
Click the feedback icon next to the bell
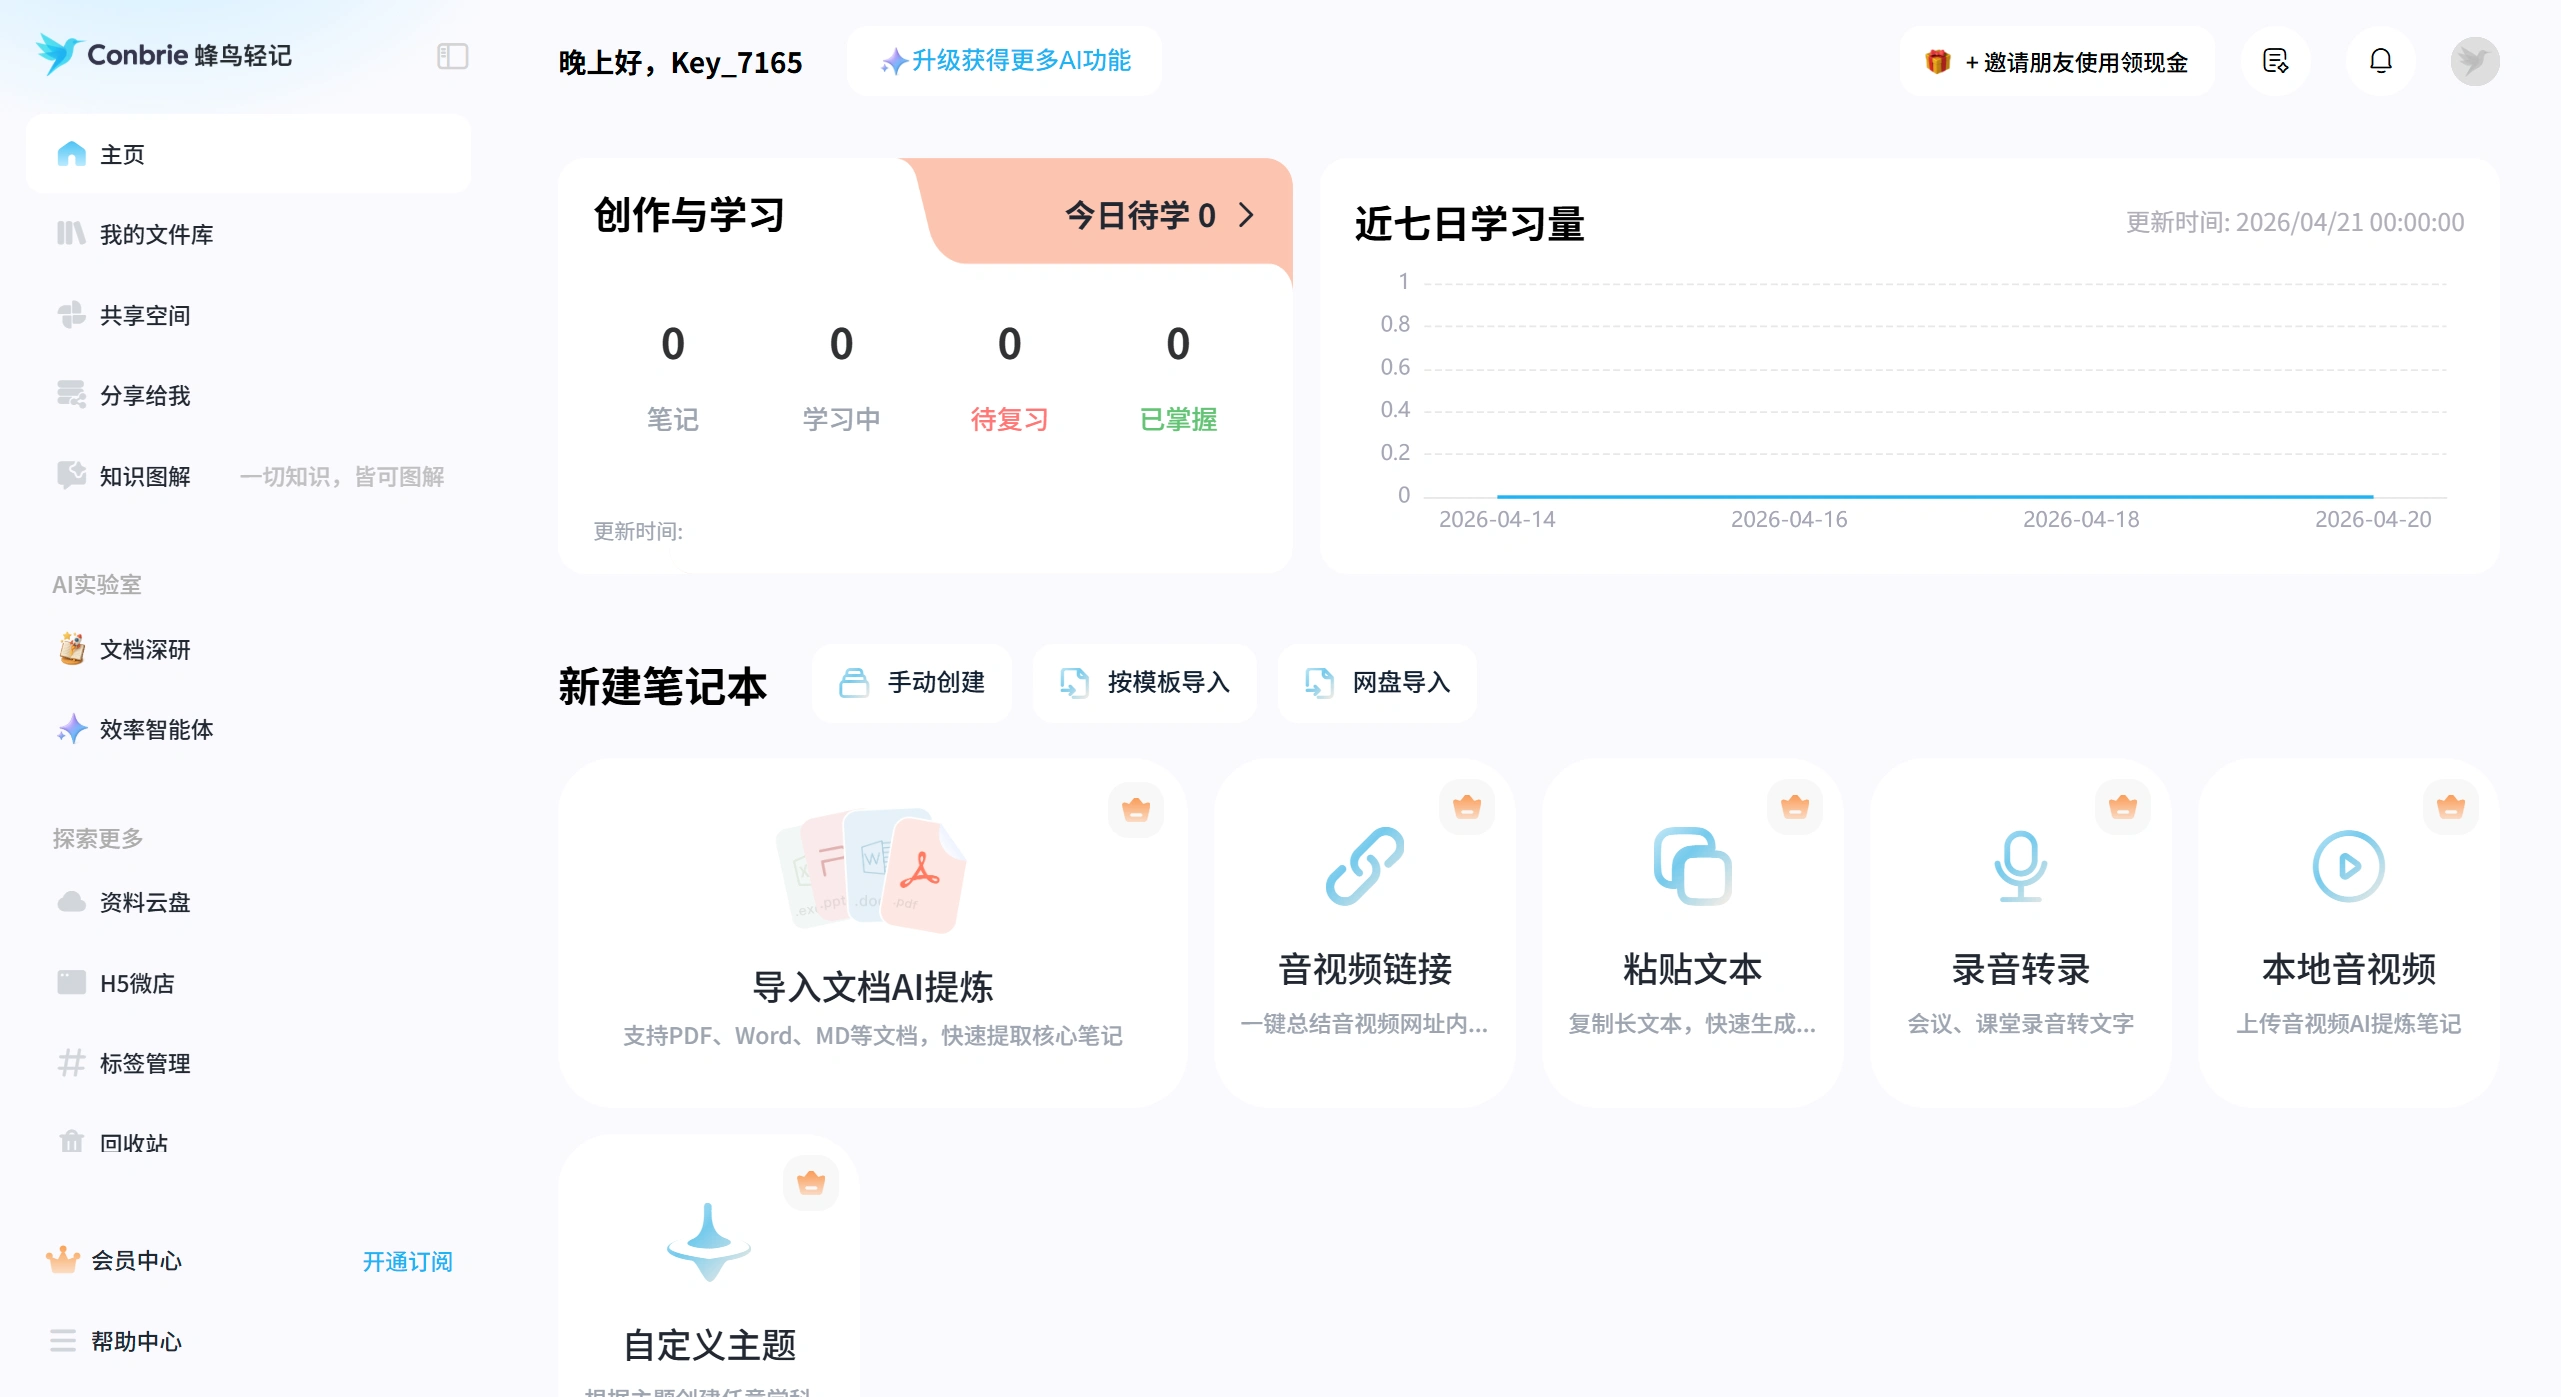coord(2276,61)
